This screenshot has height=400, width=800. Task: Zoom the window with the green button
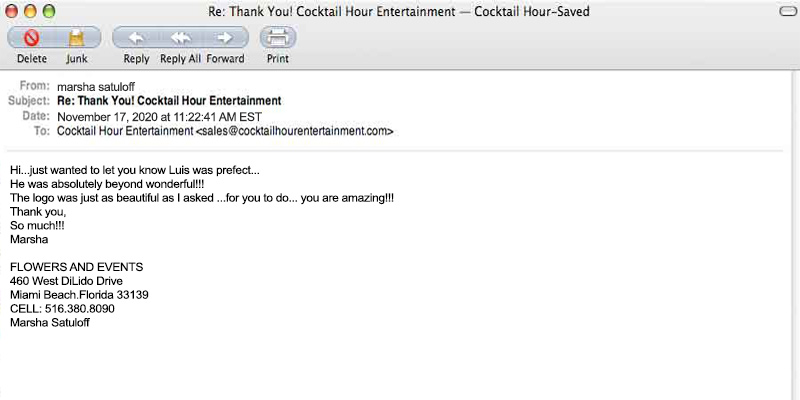[50, 11]
